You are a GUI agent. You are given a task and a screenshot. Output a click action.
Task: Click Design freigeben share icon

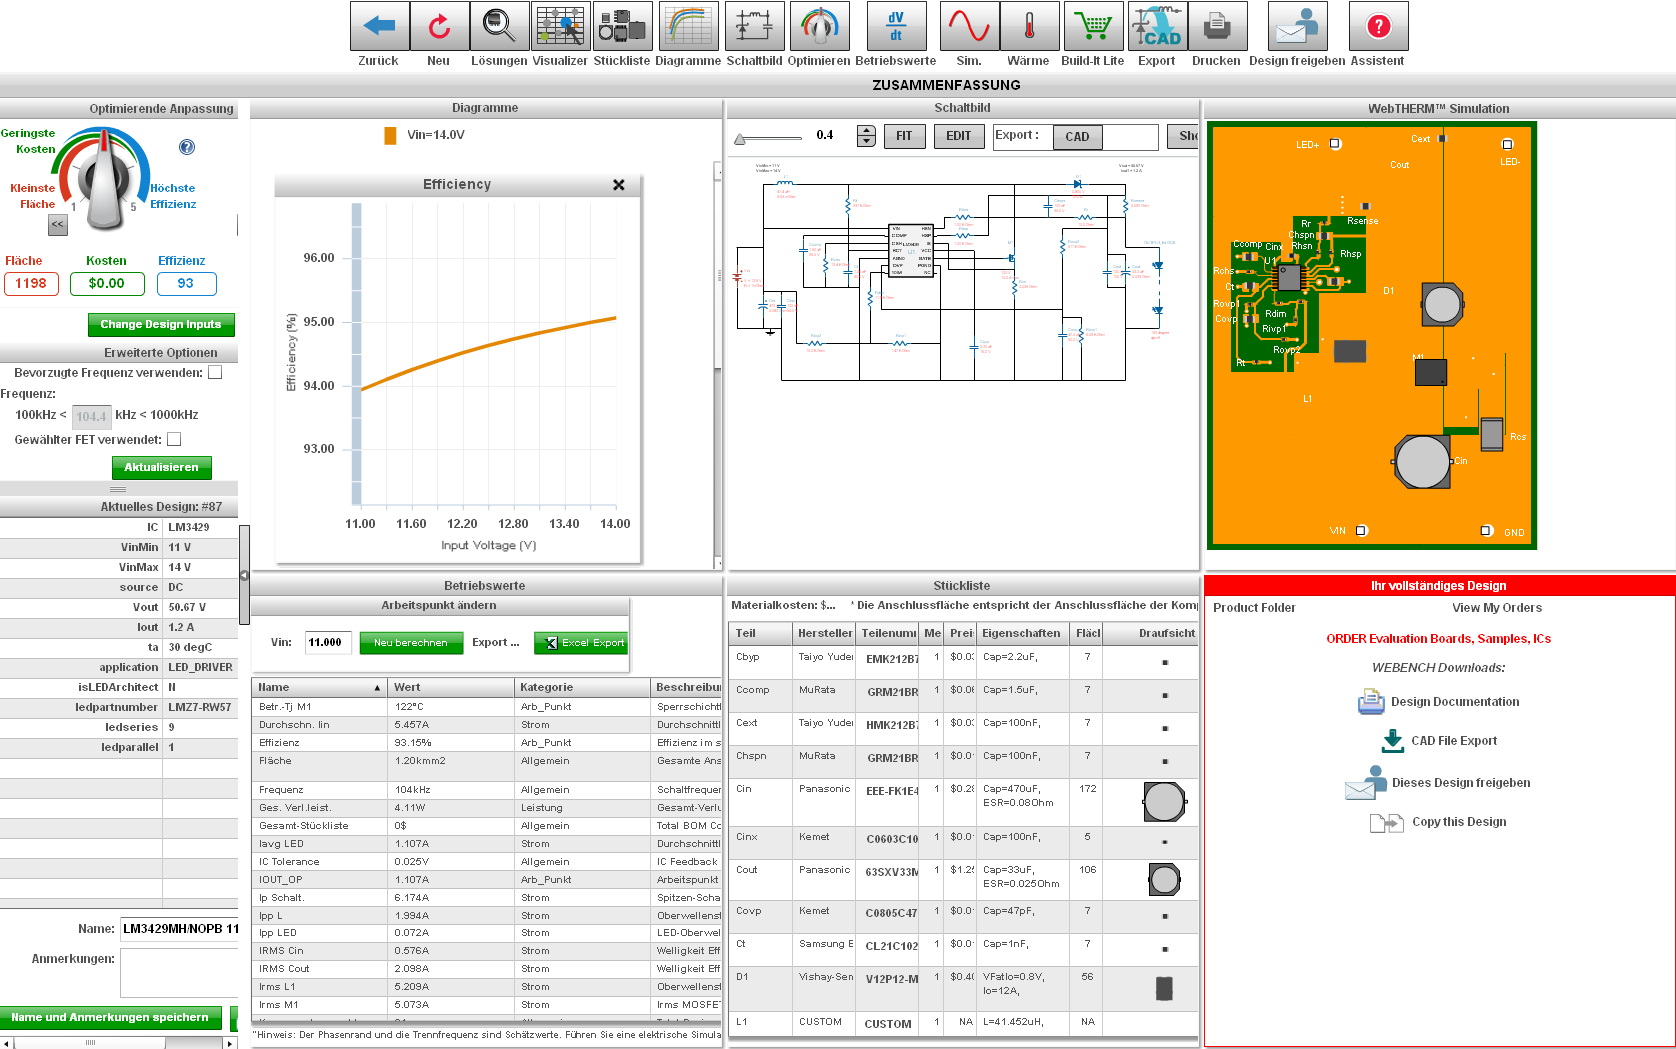[1297, 26]
